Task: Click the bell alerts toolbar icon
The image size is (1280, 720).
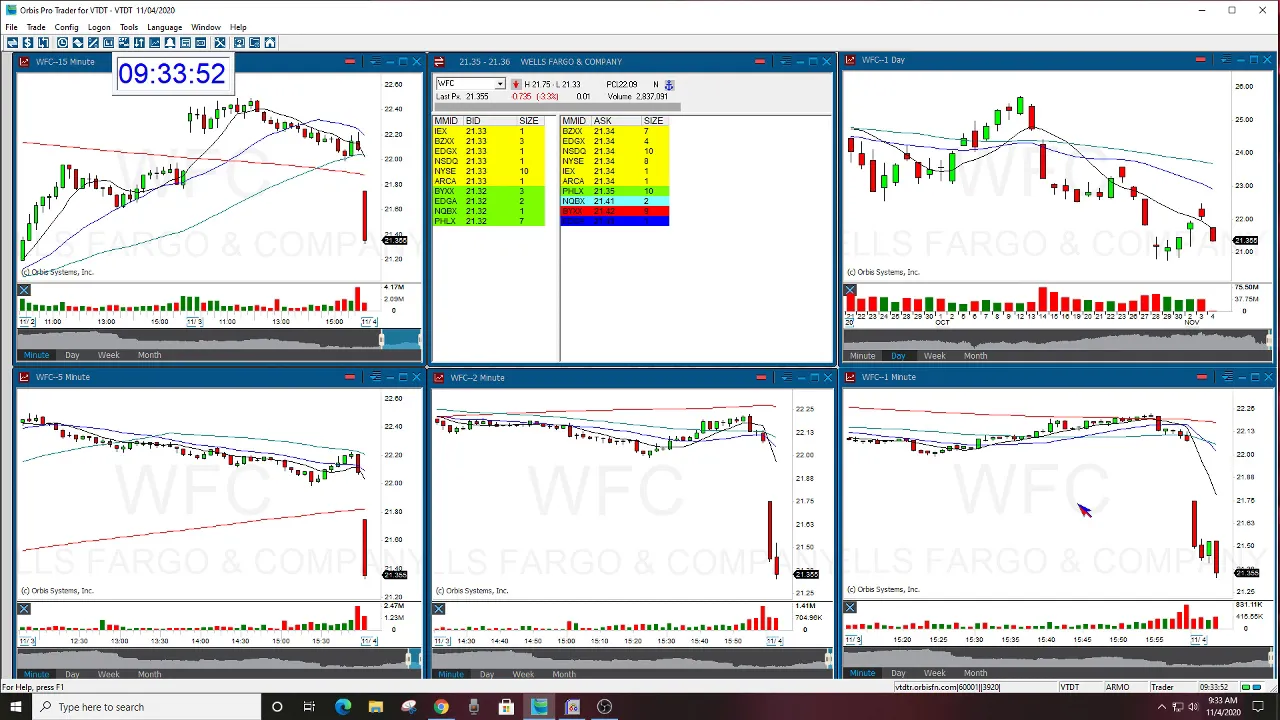Action: pyautogui.click(x=170, y=42)
